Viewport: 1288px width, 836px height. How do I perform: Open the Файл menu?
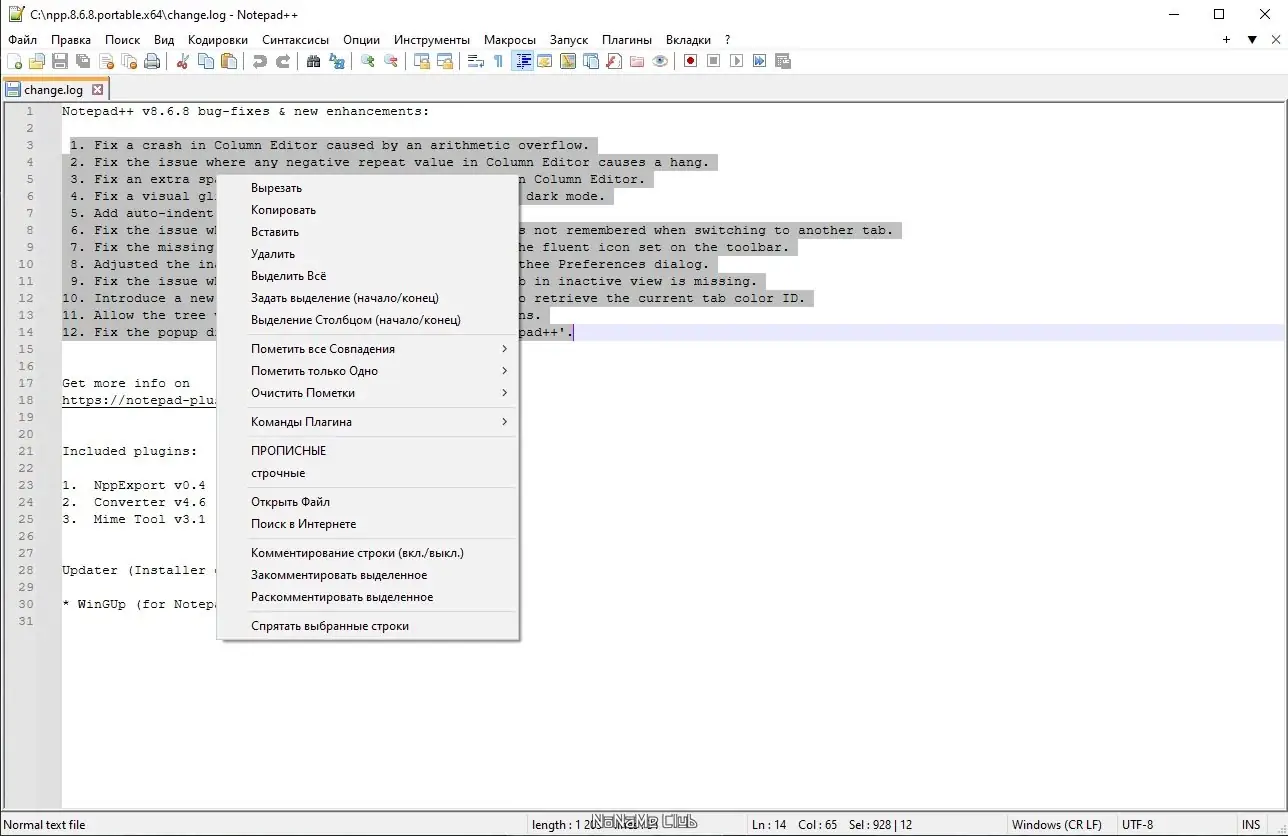(x=23, y=40)
